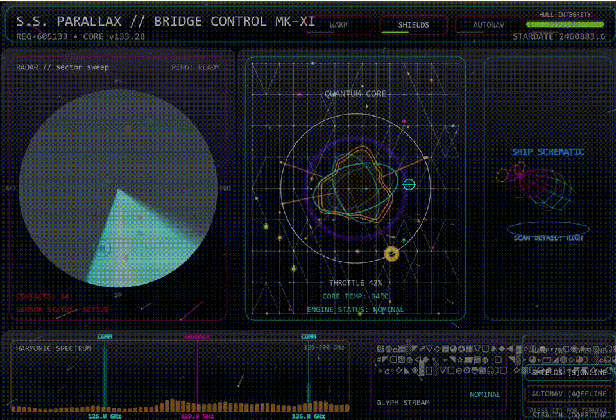Image resolution: width=616 pixels, height=420 pixels.
Task: Select the yellow ringed planet on the orbit
Action: point(391,254)
